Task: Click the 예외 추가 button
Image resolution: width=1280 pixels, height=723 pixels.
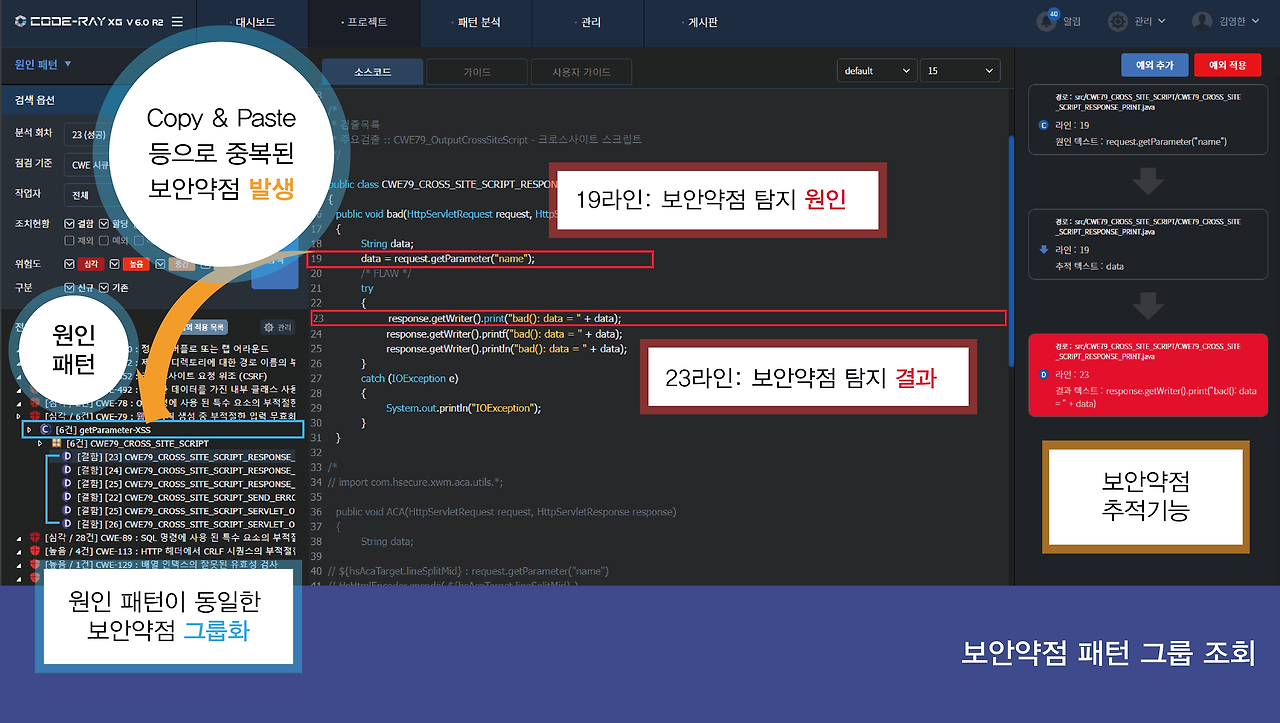Action: pos(1154,65)
